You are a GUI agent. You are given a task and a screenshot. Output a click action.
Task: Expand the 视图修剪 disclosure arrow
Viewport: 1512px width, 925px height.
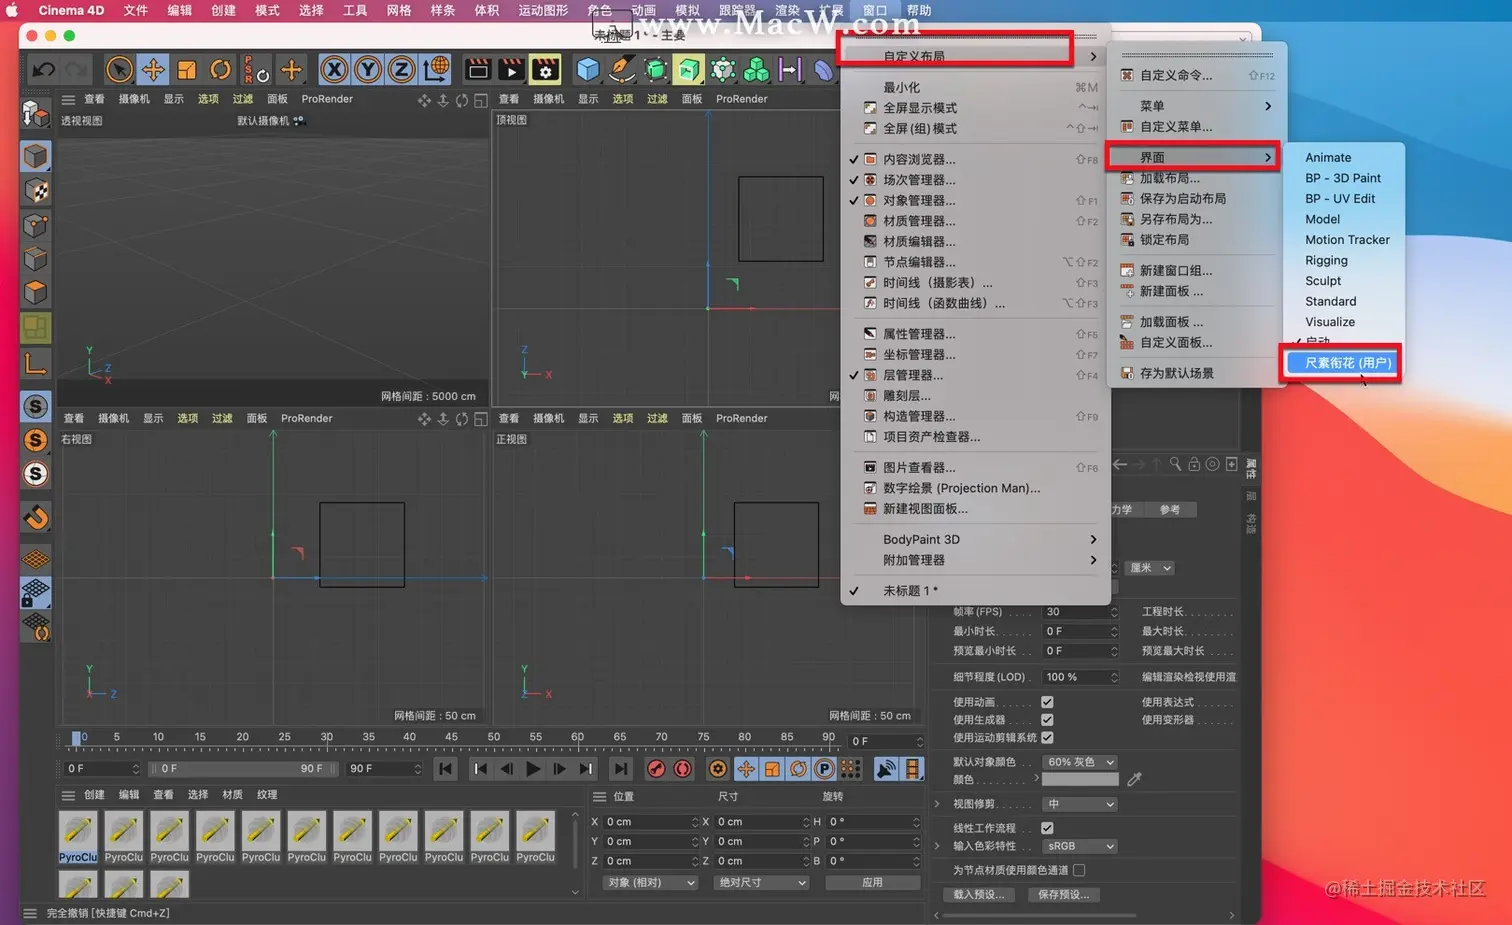pyautogui.click(x=937, y=804)
